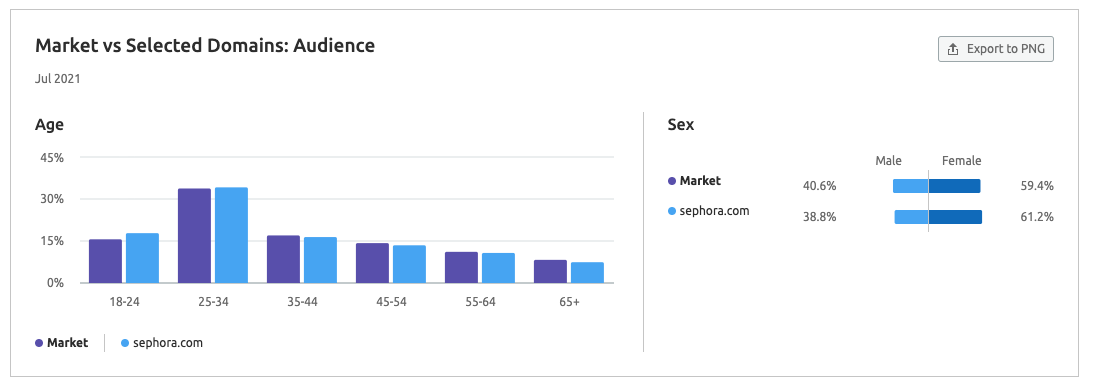The height and width of the screenshot is (386, 1093).
Task: Click the Market male bar segment
Action: click(x=910, y=186)
